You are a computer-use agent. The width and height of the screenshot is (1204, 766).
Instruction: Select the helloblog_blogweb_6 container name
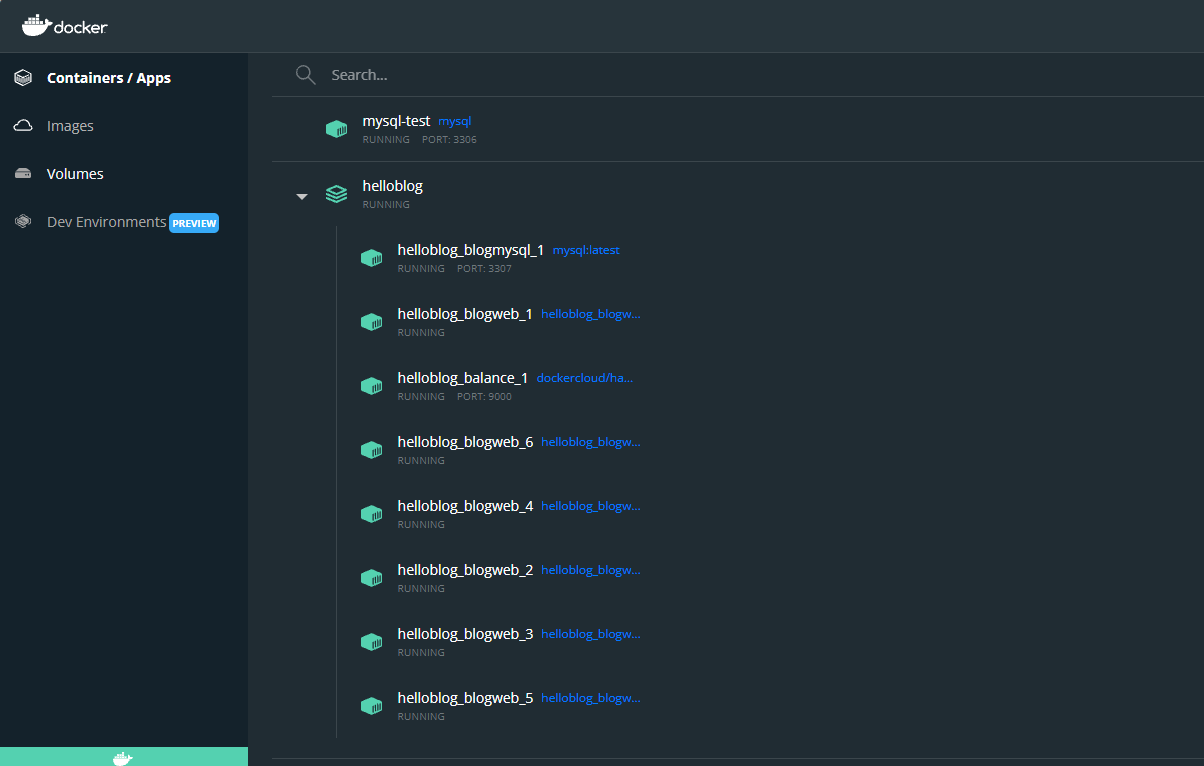[x=465, y=441]
